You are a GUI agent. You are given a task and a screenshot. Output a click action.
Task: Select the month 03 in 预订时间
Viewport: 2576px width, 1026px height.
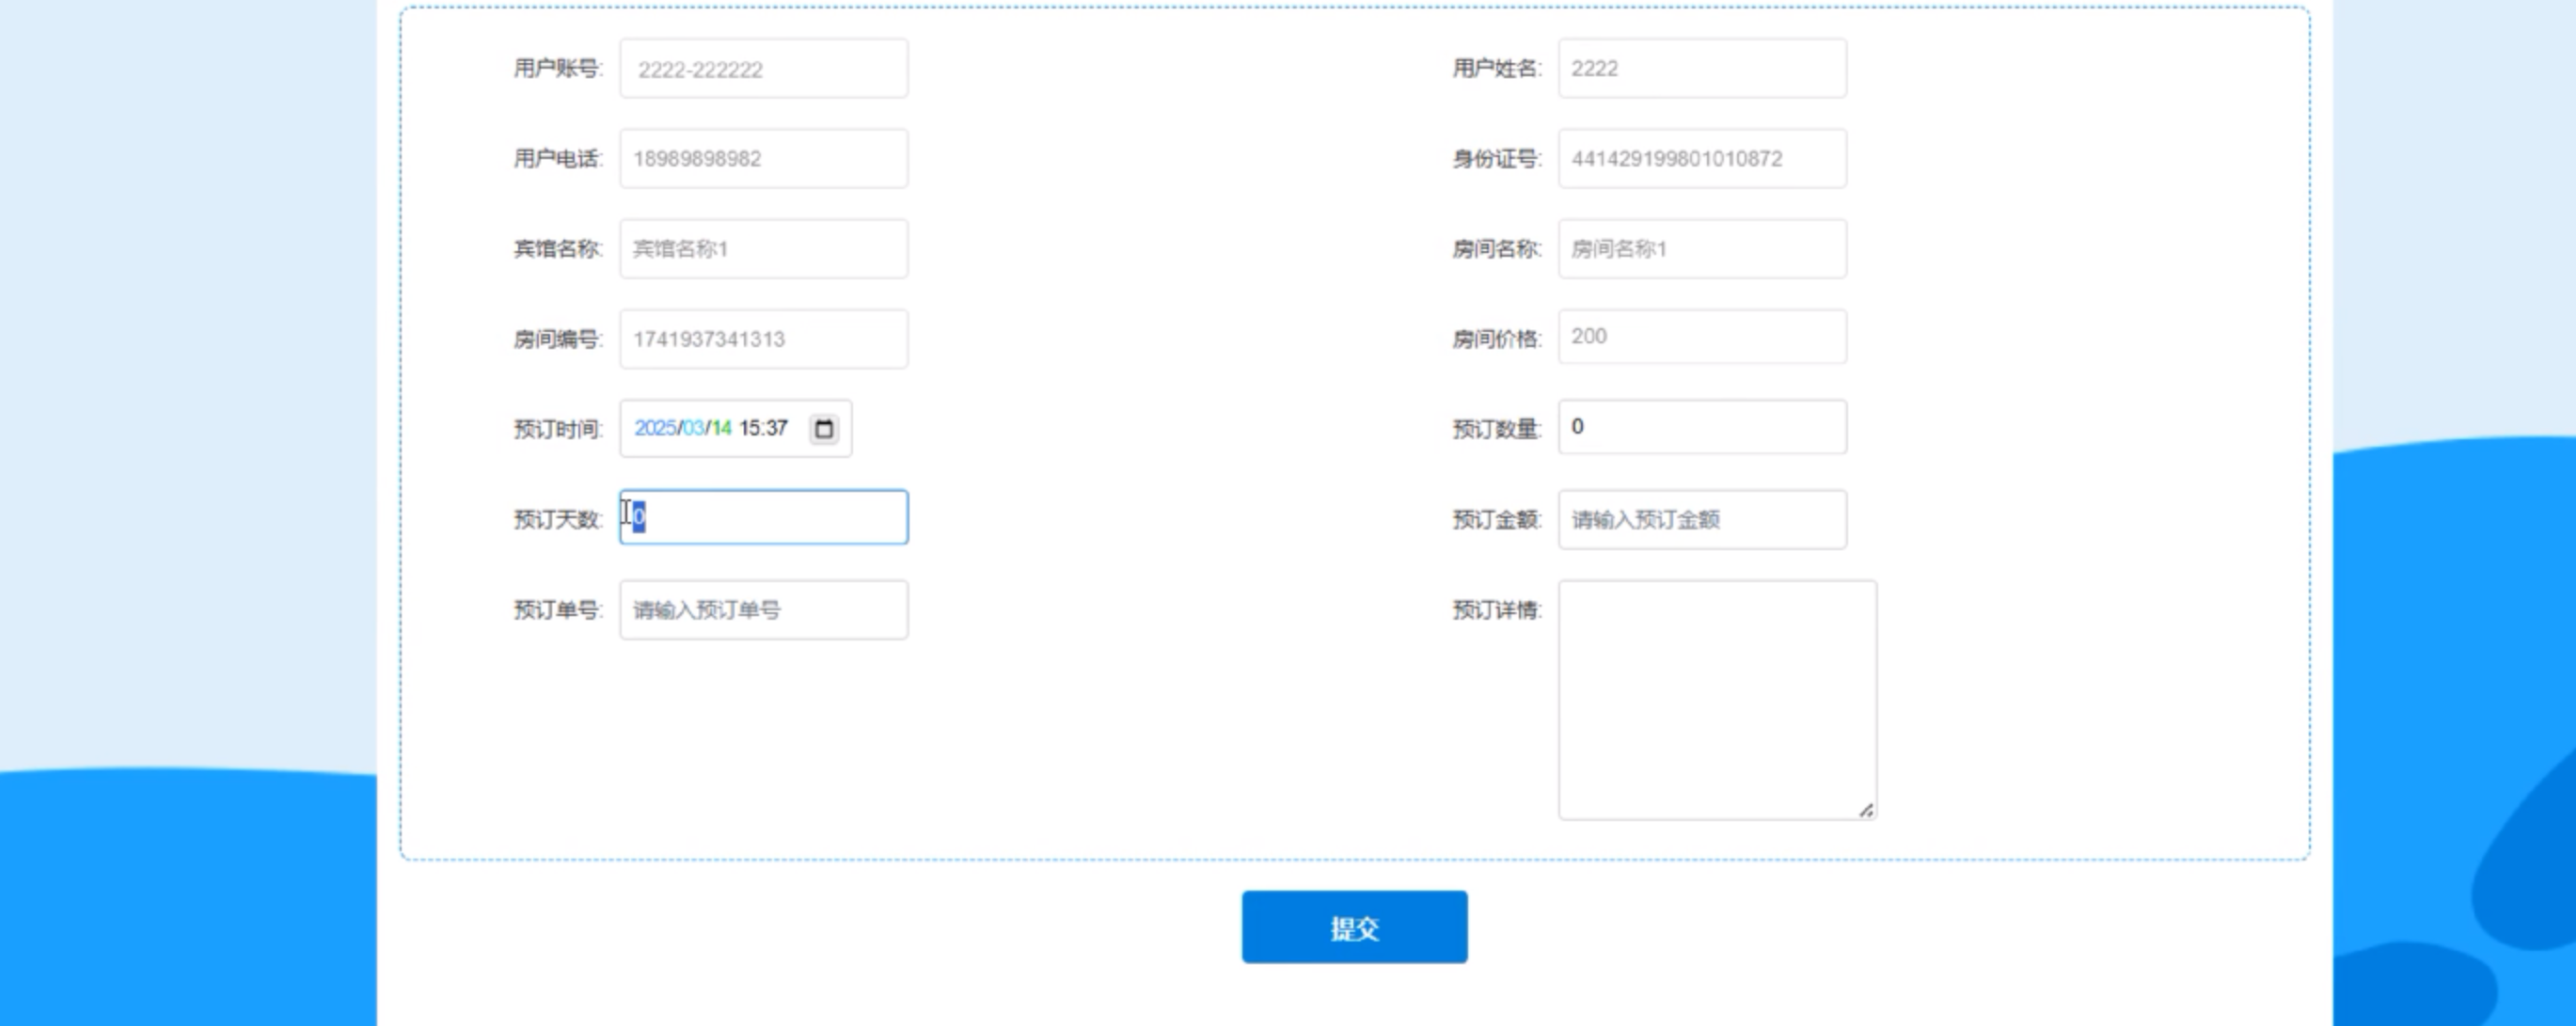pyautogui.click(x=693, y=429)
